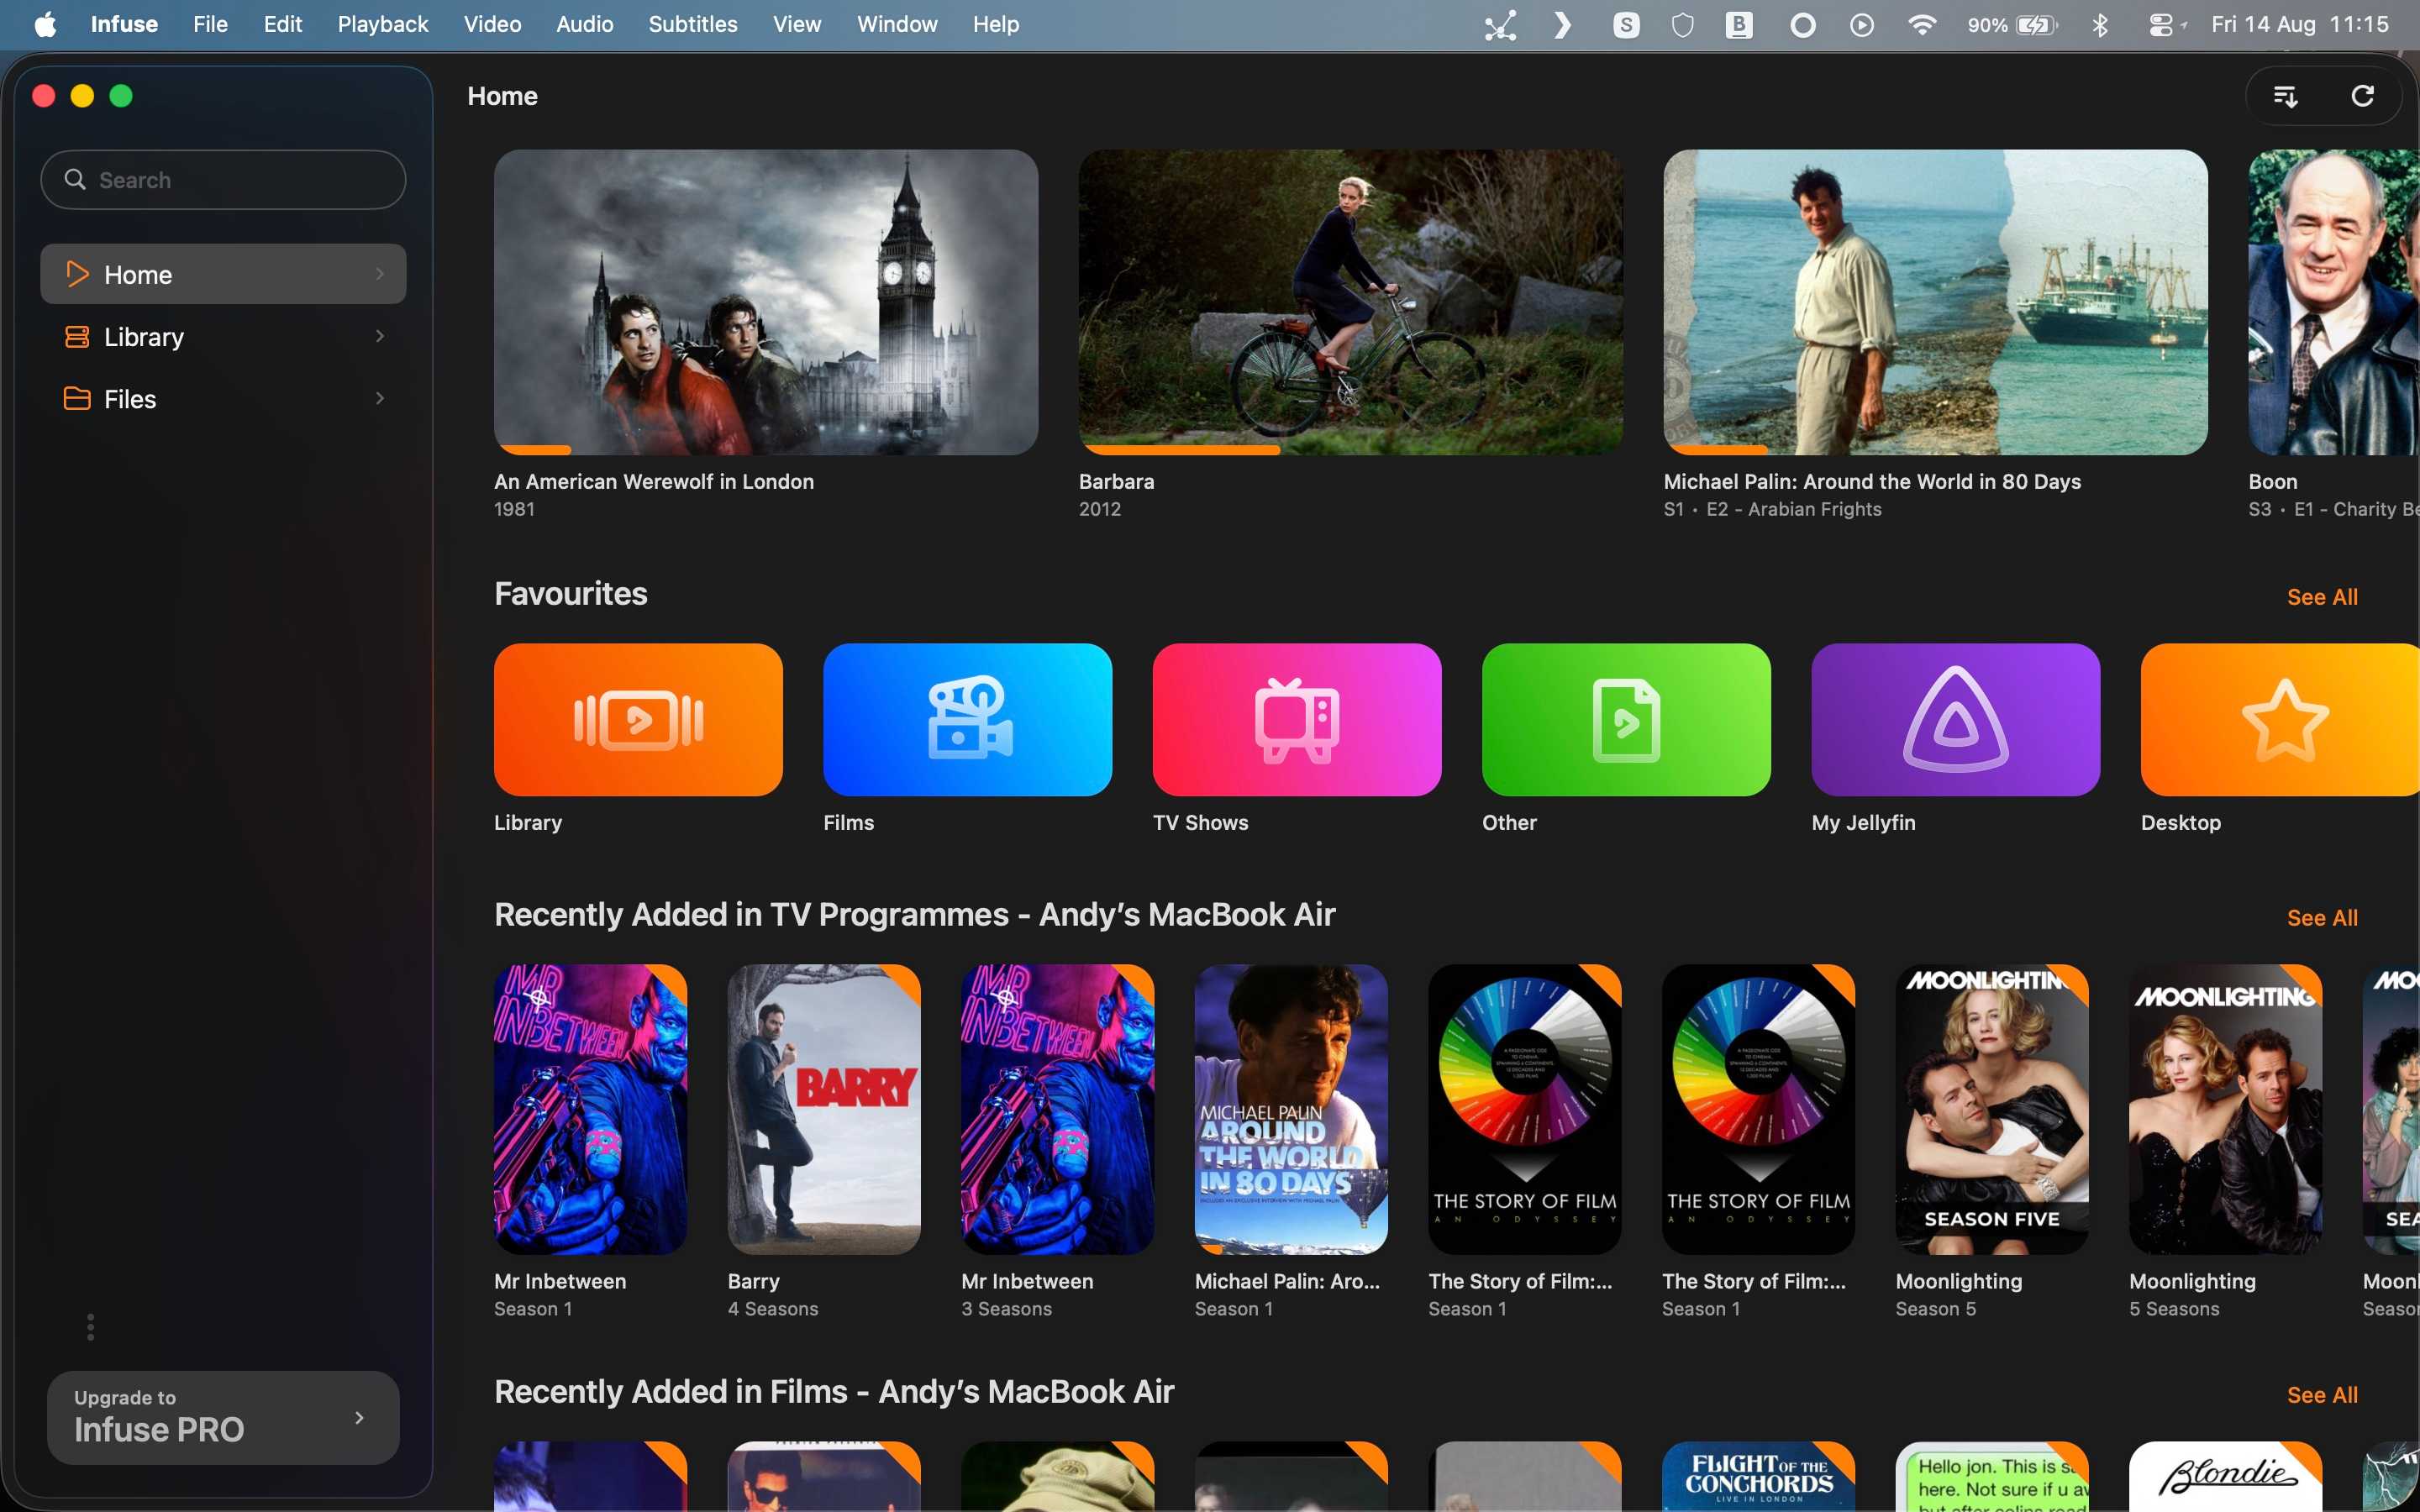Open the Boon S3 E1 thumbnail
The image size is (2420, 1512).
(2334, 302)
